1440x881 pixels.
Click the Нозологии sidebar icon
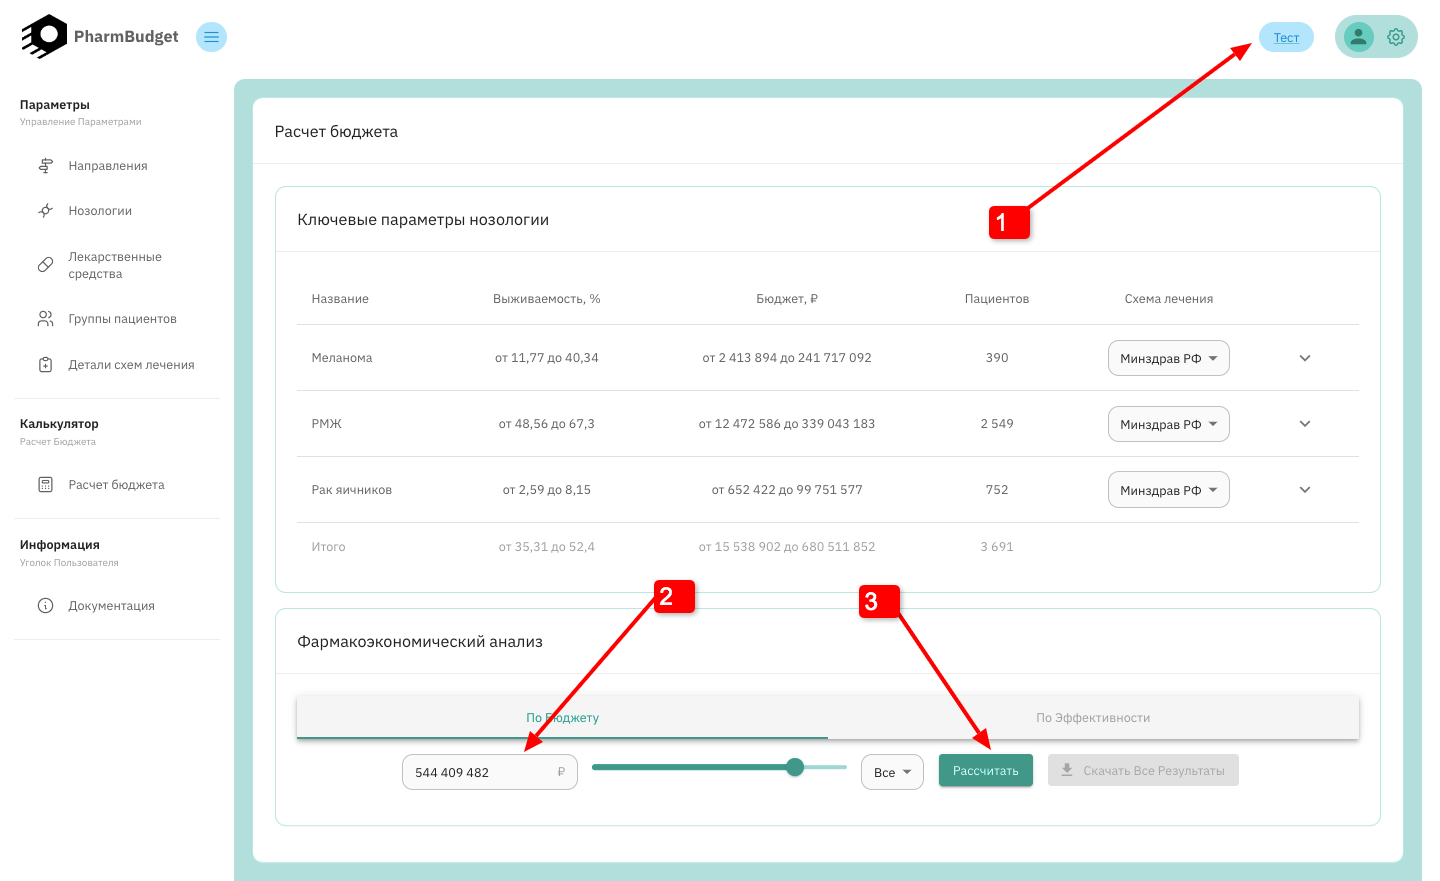point(45,211)
